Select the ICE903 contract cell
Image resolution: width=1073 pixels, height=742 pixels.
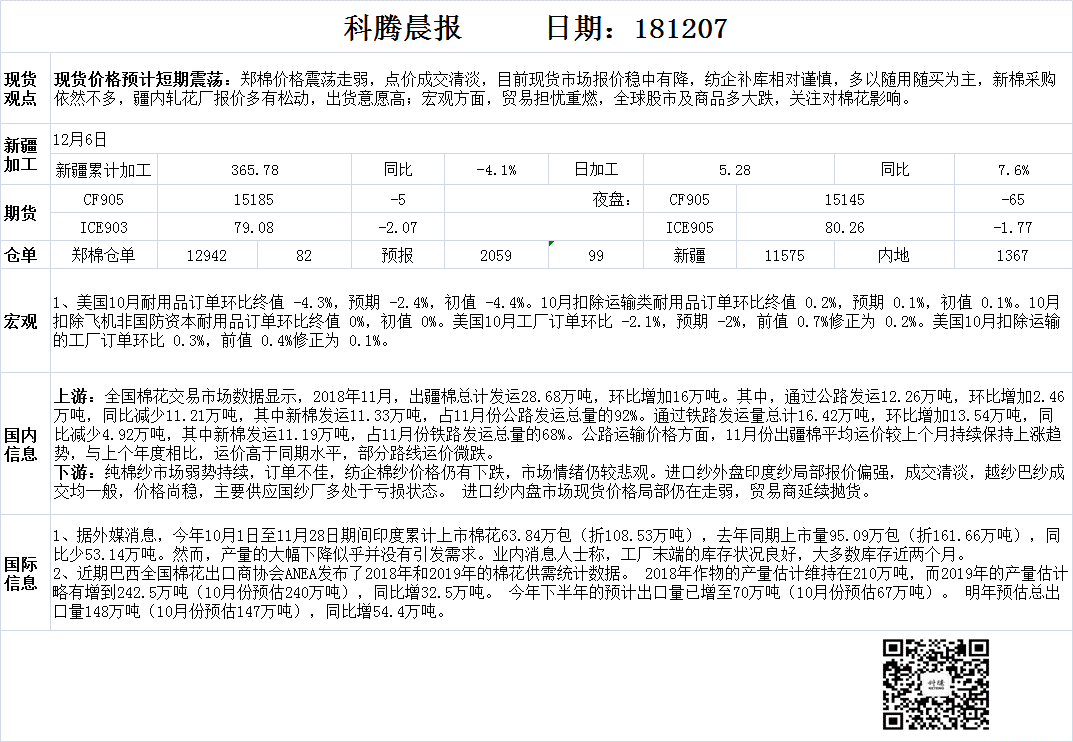coord(104,228)
